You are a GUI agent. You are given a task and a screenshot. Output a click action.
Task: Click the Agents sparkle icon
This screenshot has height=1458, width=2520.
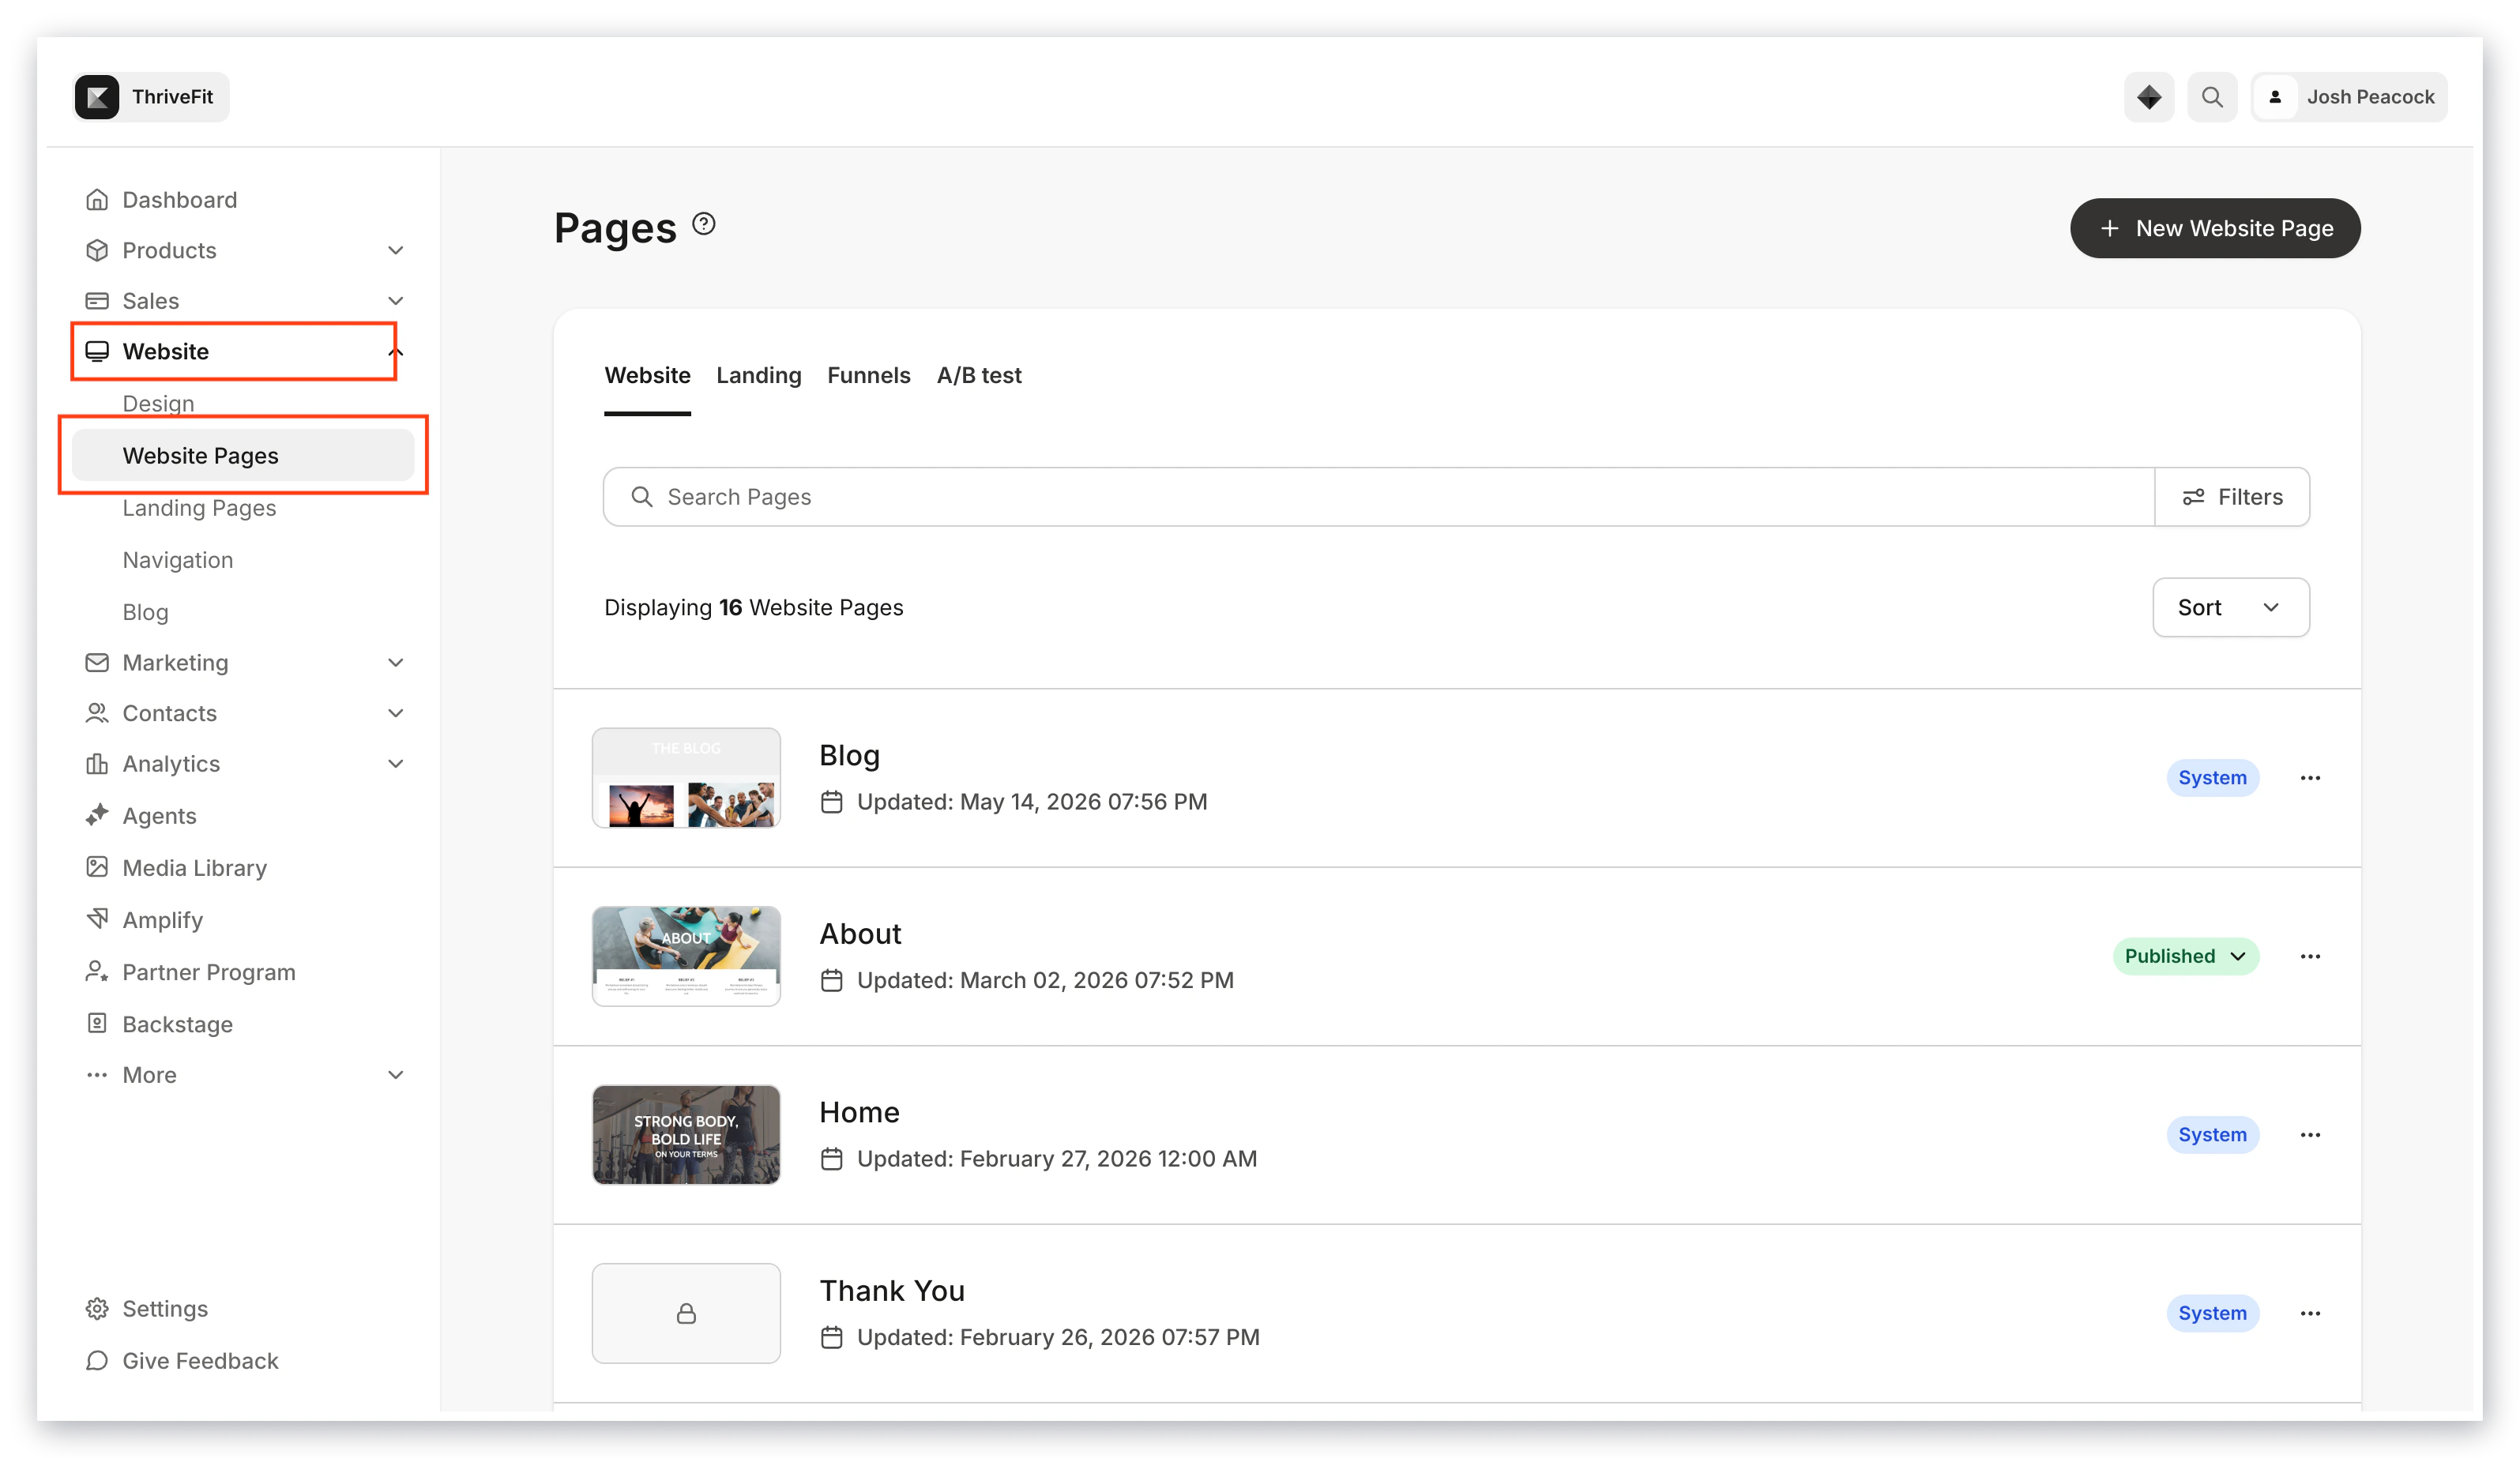click(x=97, y=816)
